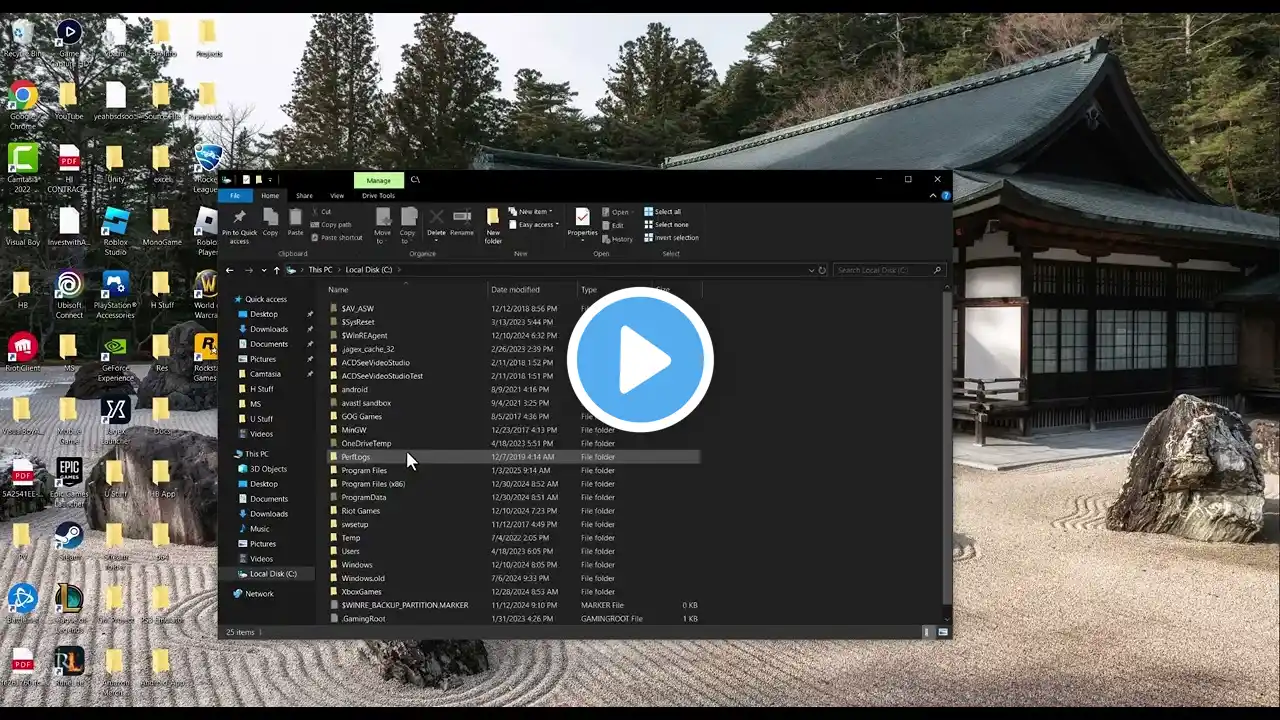Open the Share ribbon tab

(x=304, y=196)
